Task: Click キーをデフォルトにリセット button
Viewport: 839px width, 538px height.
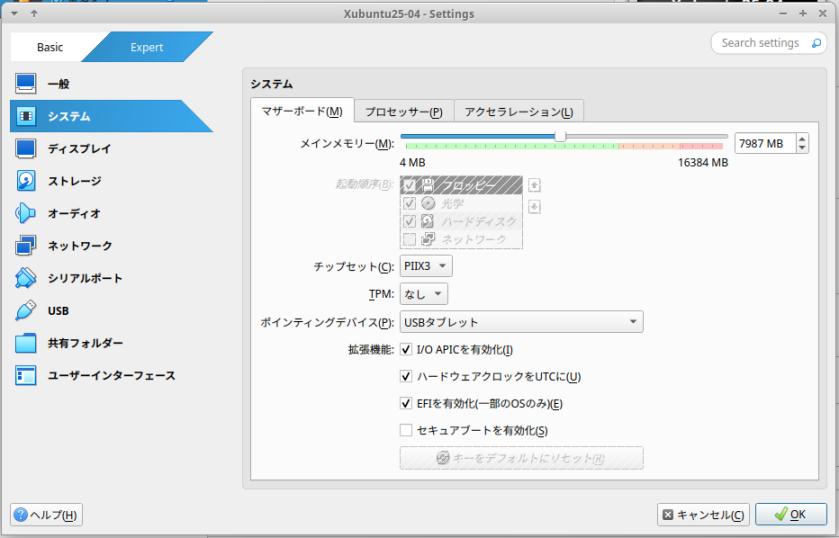Action: (521, 458)
